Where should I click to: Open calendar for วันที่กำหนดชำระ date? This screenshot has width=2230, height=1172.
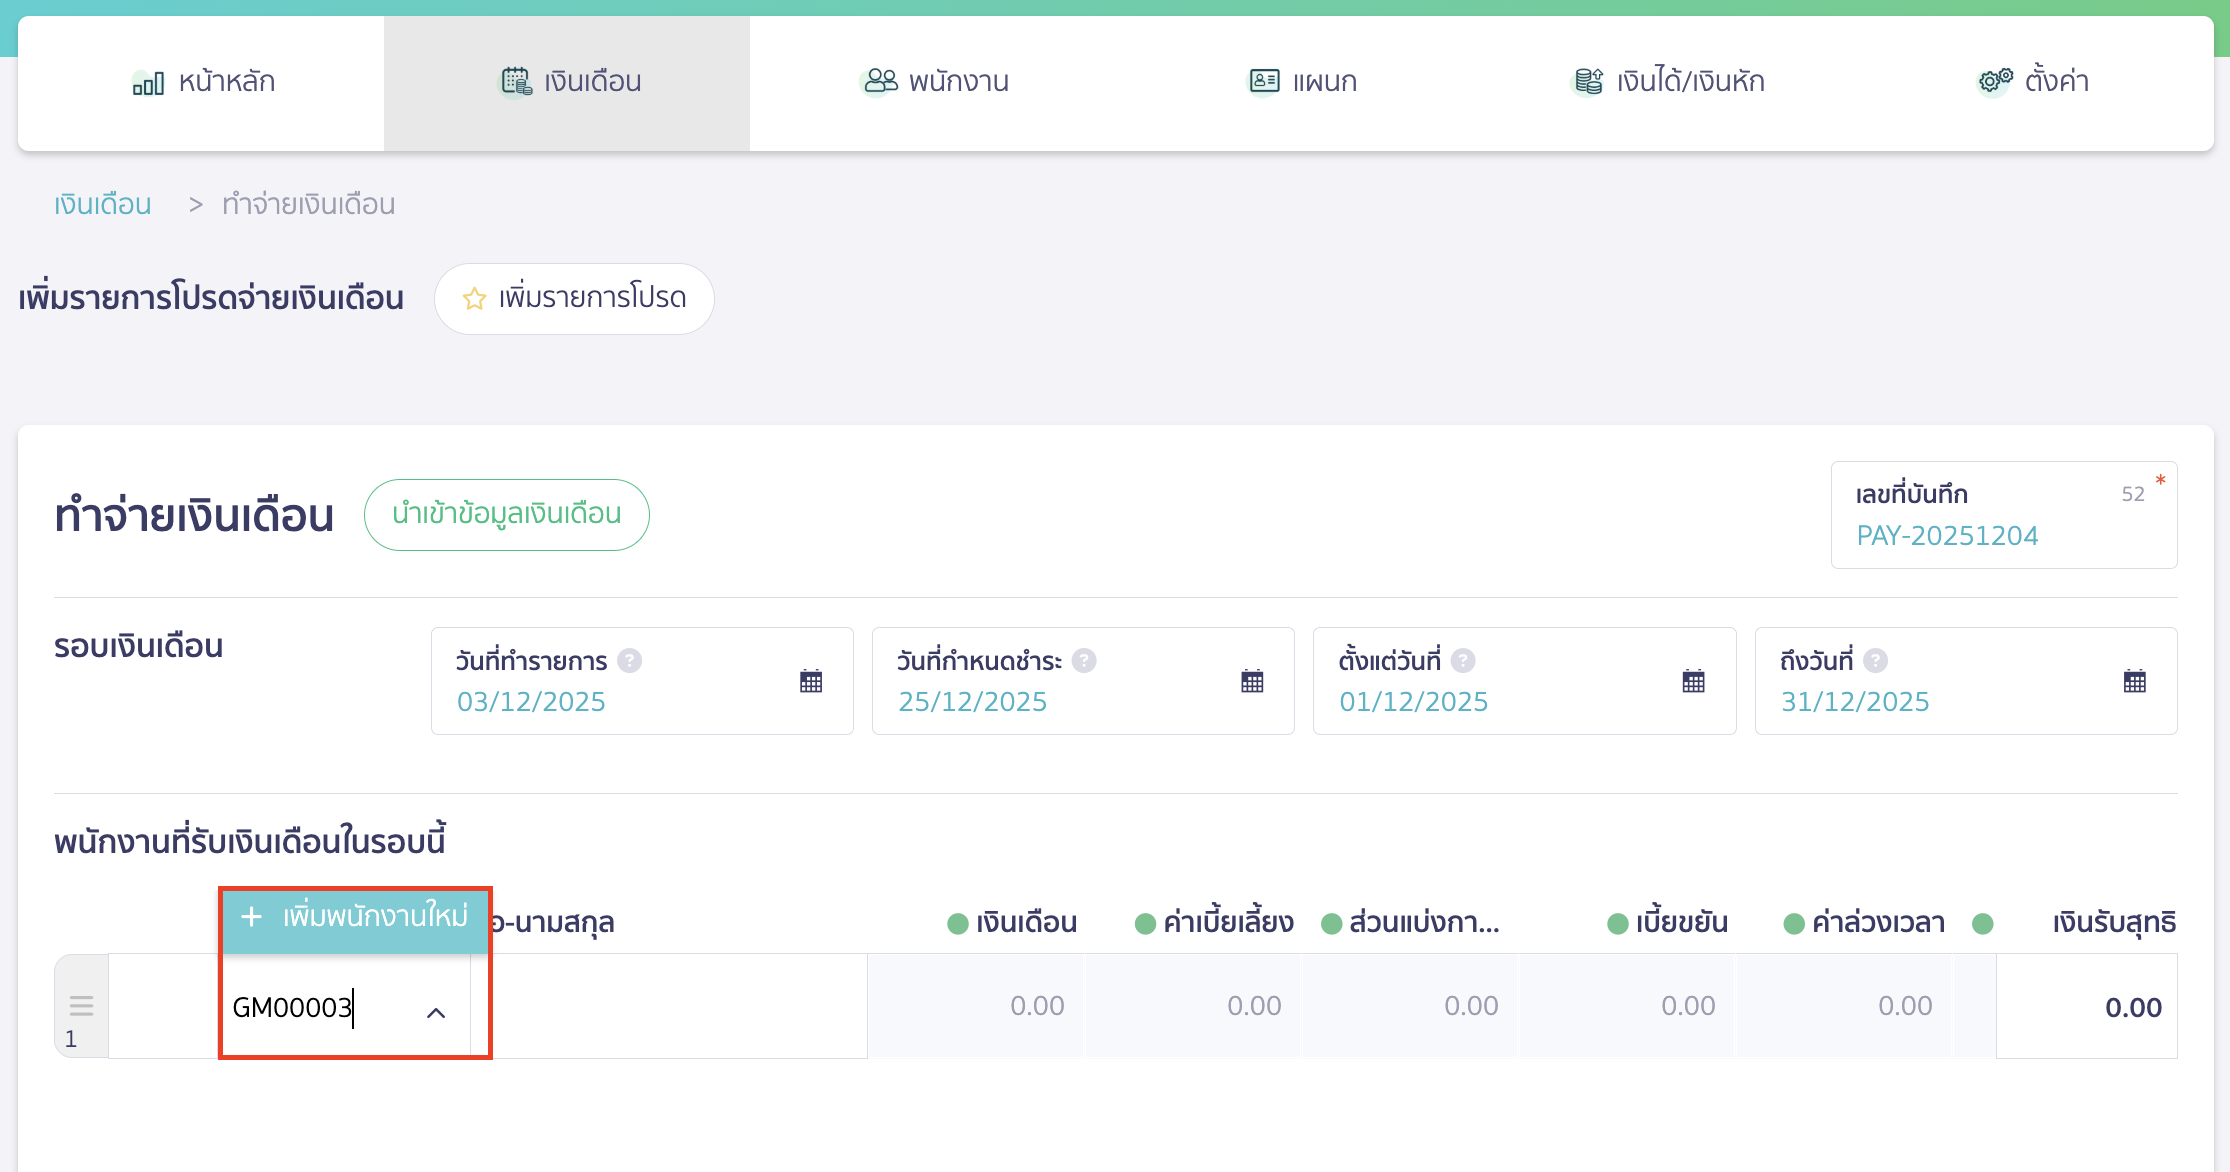point(1252,682)
